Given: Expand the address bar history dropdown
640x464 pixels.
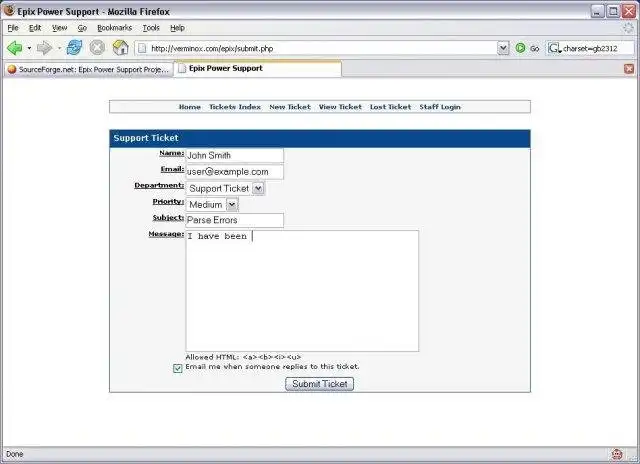Looking at the screenshot, I should (x=503, y=48).
